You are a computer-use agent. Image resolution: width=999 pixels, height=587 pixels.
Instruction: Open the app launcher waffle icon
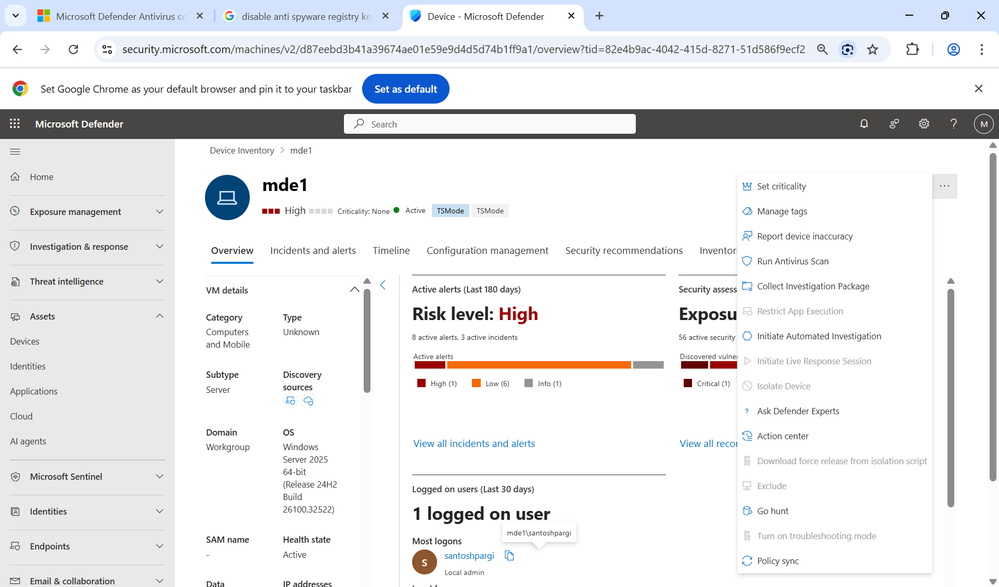14,123
